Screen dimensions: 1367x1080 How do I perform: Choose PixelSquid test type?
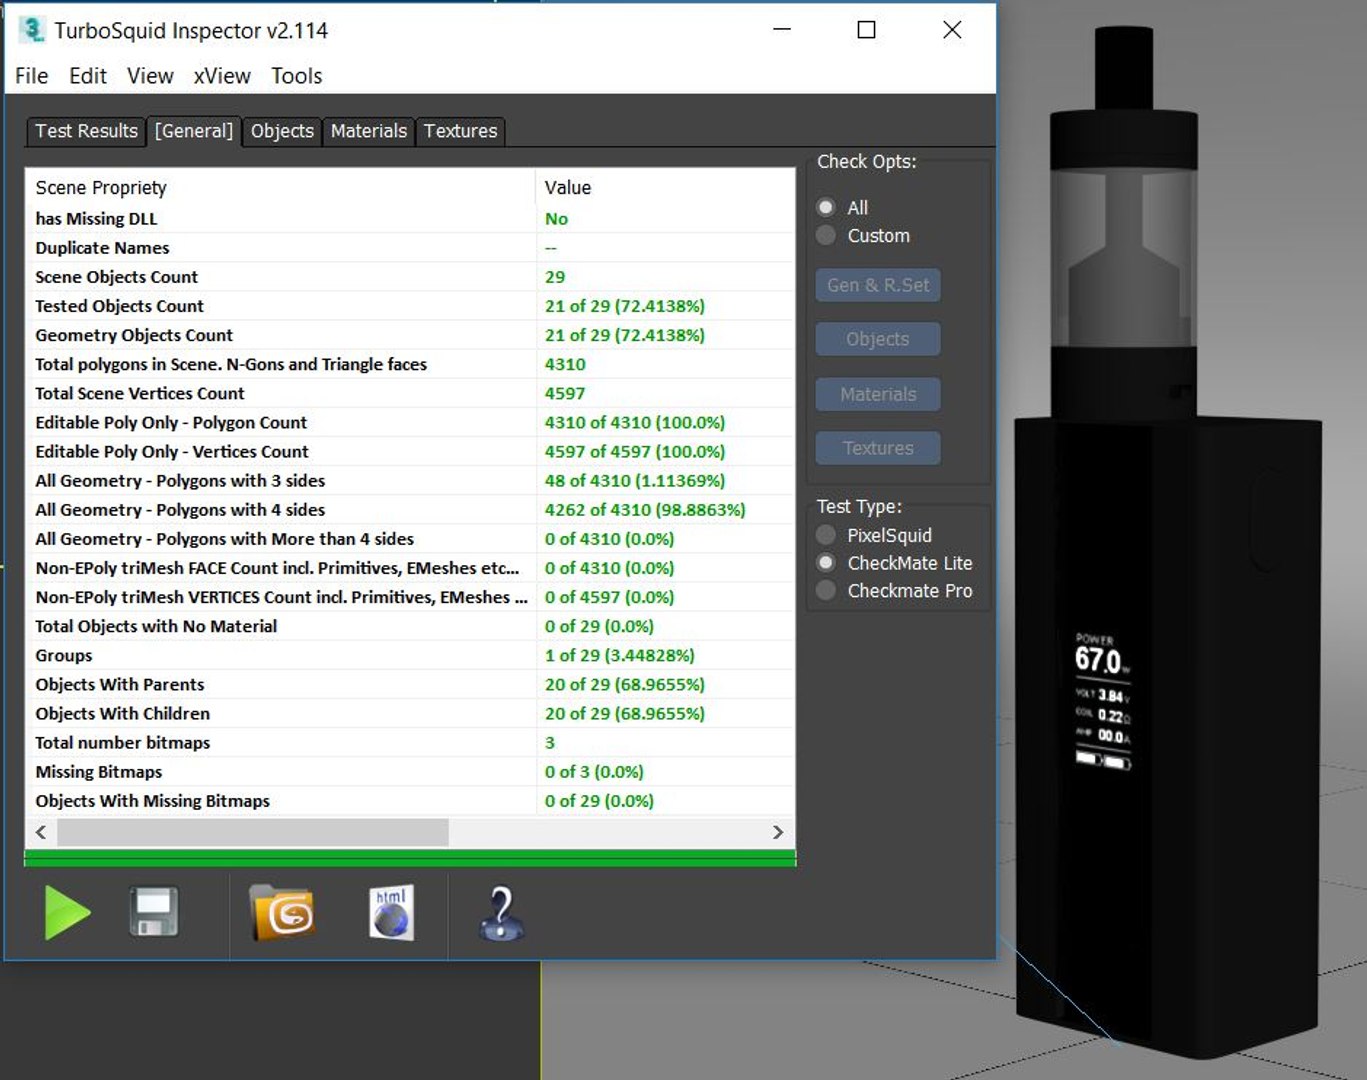(826, 535)
